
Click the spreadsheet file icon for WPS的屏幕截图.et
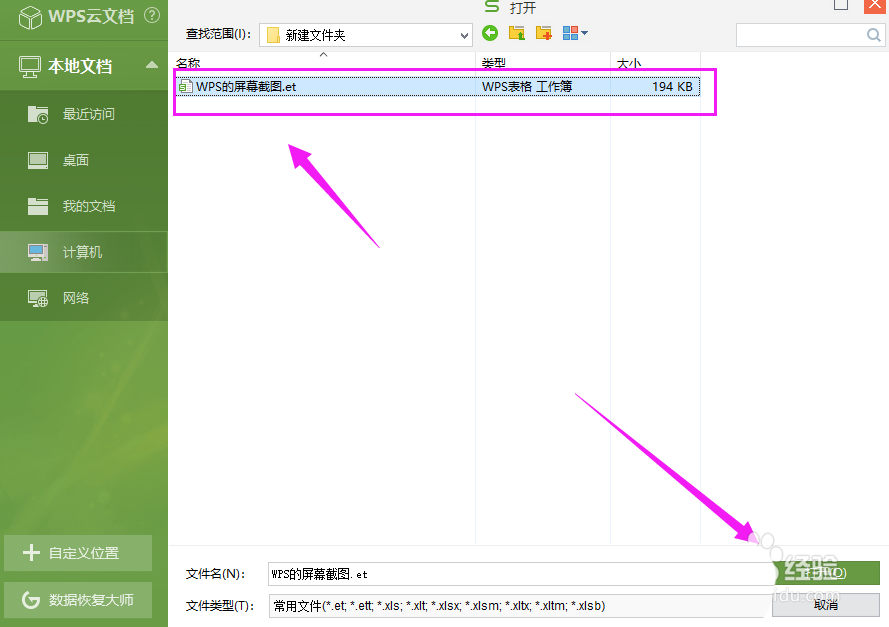[185, 87]
